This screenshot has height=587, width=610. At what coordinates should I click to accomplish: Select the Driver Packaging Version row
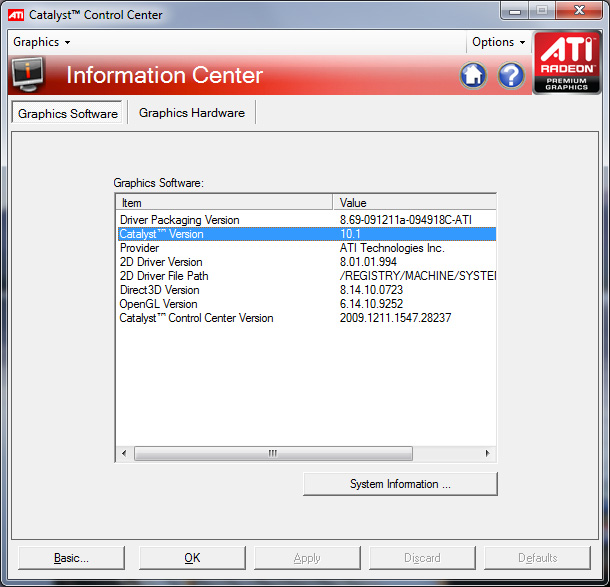[x=307, y=220]
